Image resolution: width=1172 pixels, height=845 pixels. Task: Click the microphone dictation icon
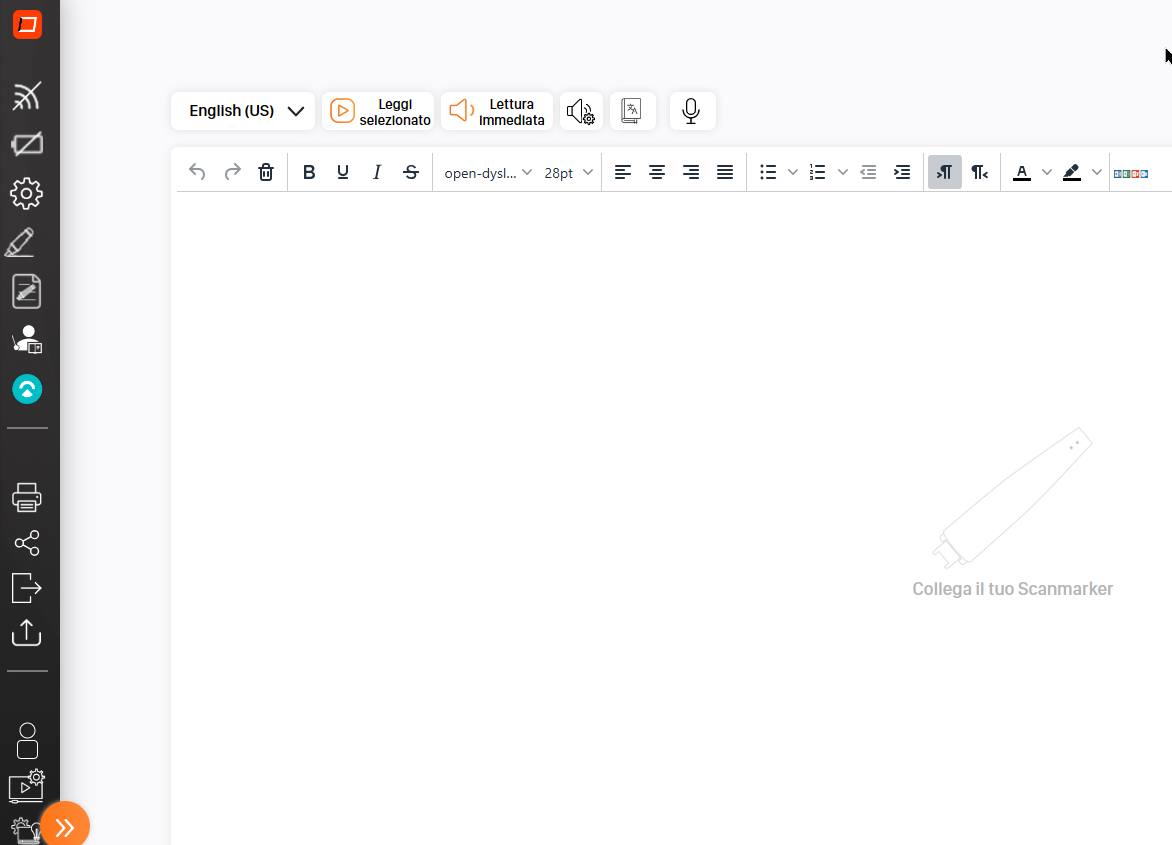tap(691, 111)
